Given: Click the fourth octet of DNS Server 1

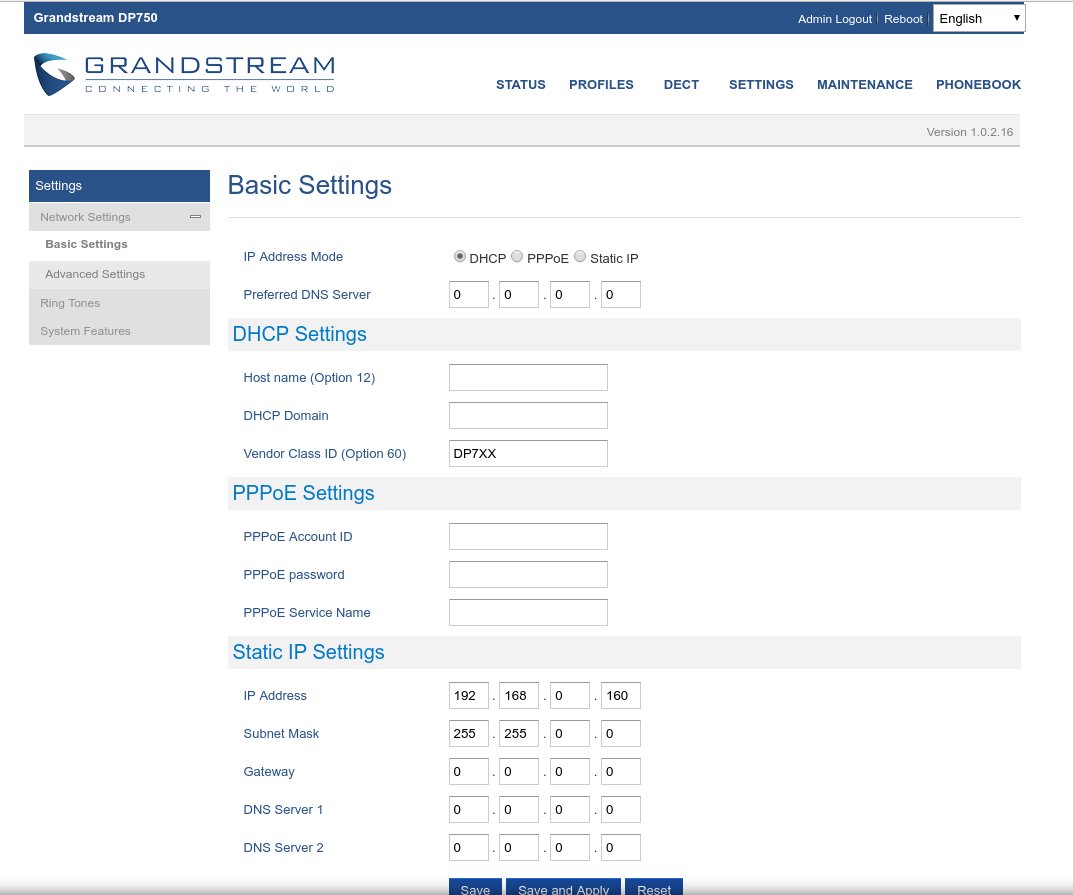Looking at the screenshot, I should [621, 809].
